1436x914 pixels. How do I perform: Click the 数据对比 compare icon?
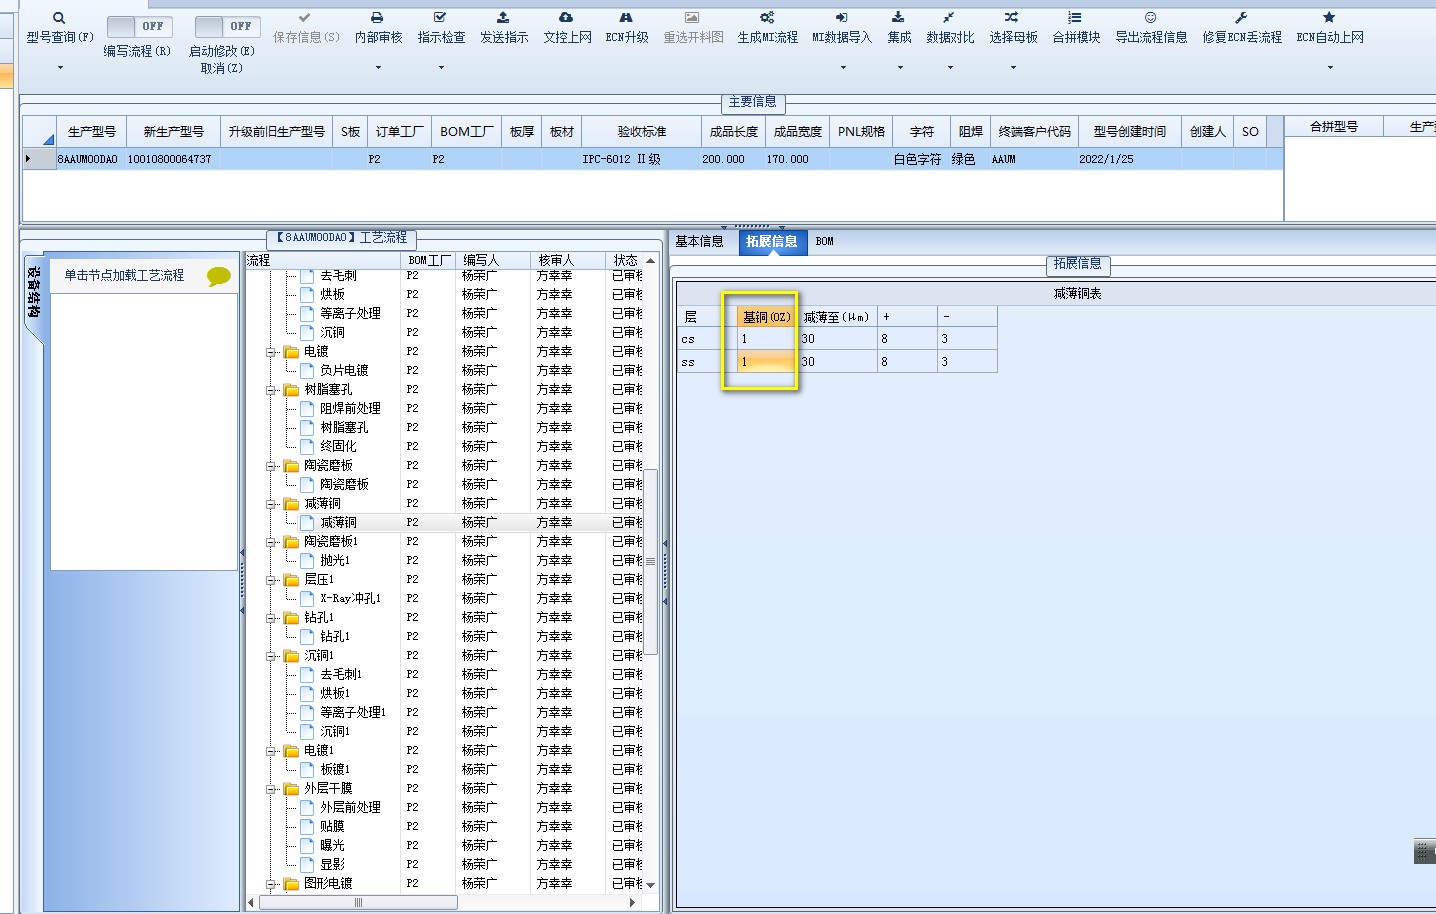click(x=949, y=18)
